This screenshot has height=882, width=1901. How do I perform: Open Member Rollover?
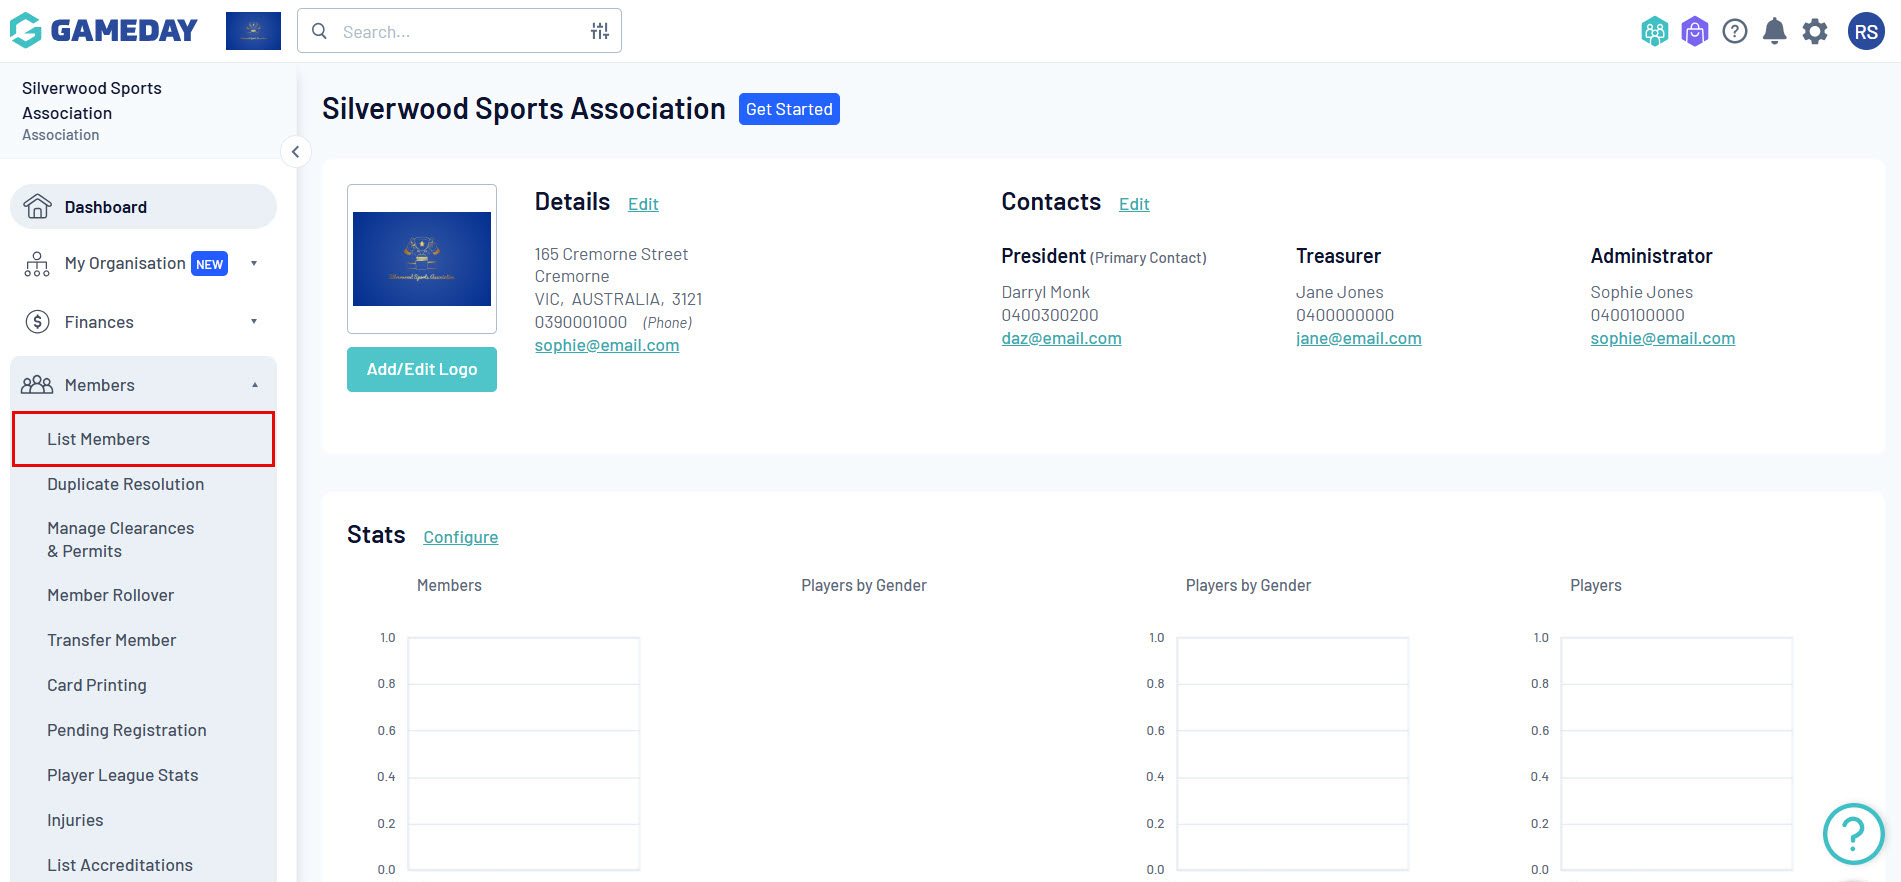coord(111,595)
